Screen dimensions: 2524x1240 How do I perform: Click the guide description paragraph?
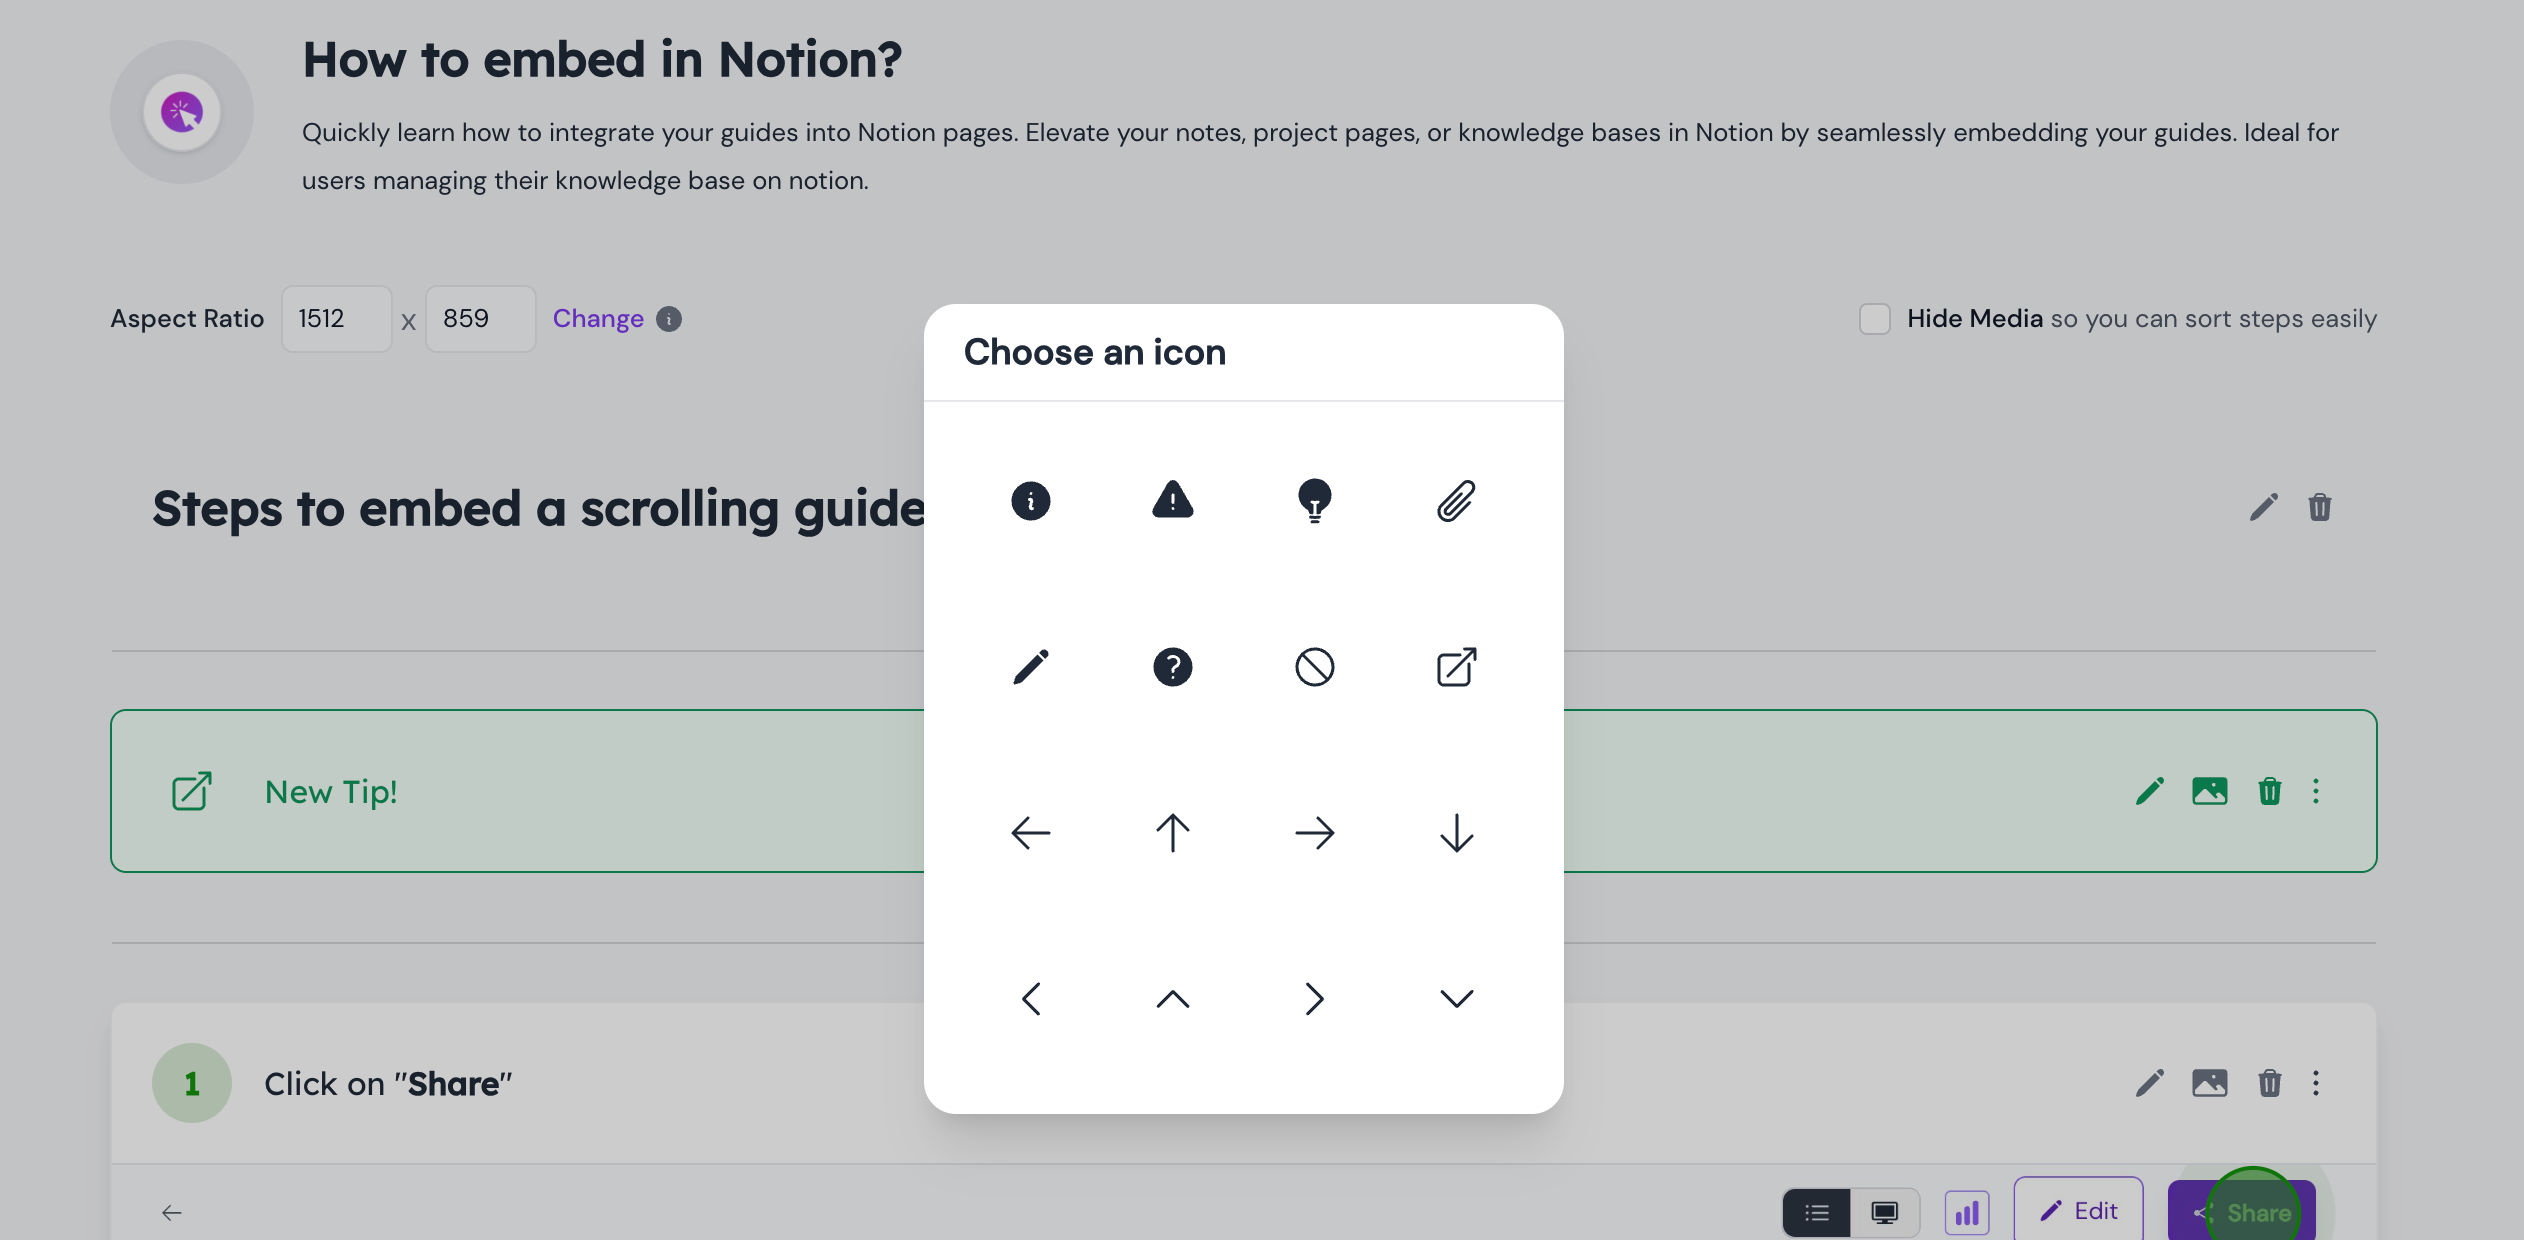(x=1320, y=156)
